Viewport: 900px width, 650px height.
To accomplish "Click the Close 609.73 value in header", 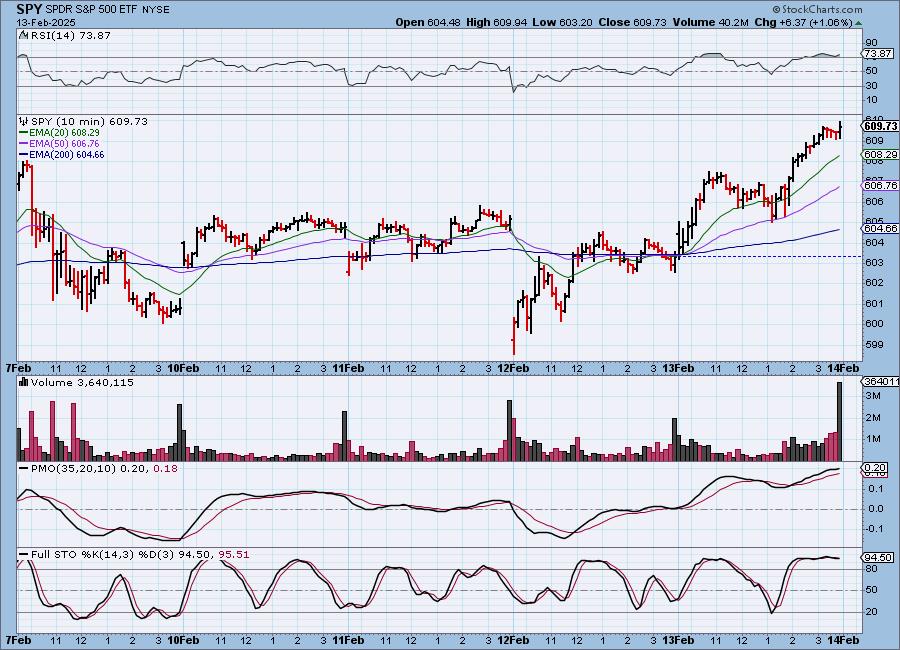I will 633,22.
